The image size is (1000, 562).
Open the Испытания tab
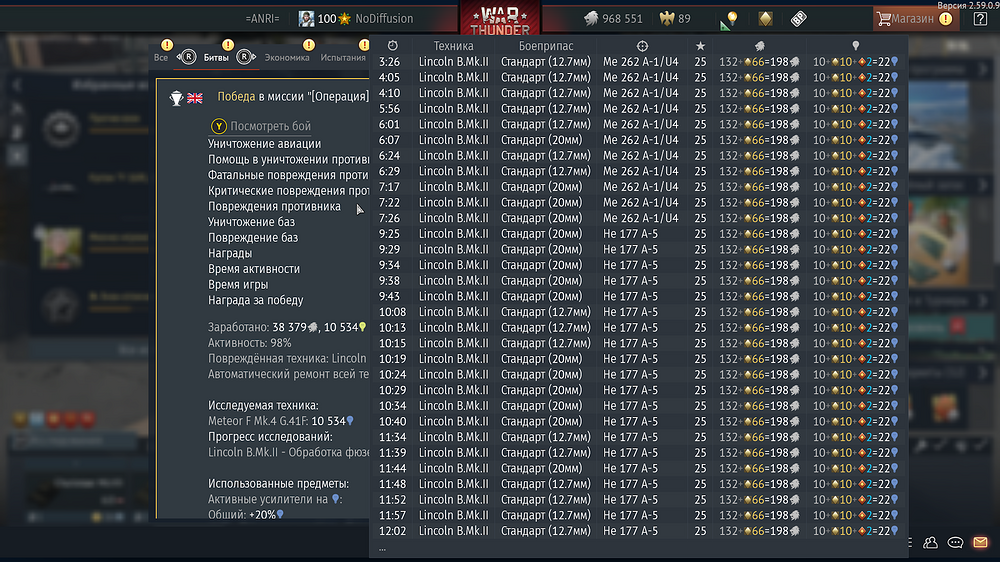click(343, 57)
